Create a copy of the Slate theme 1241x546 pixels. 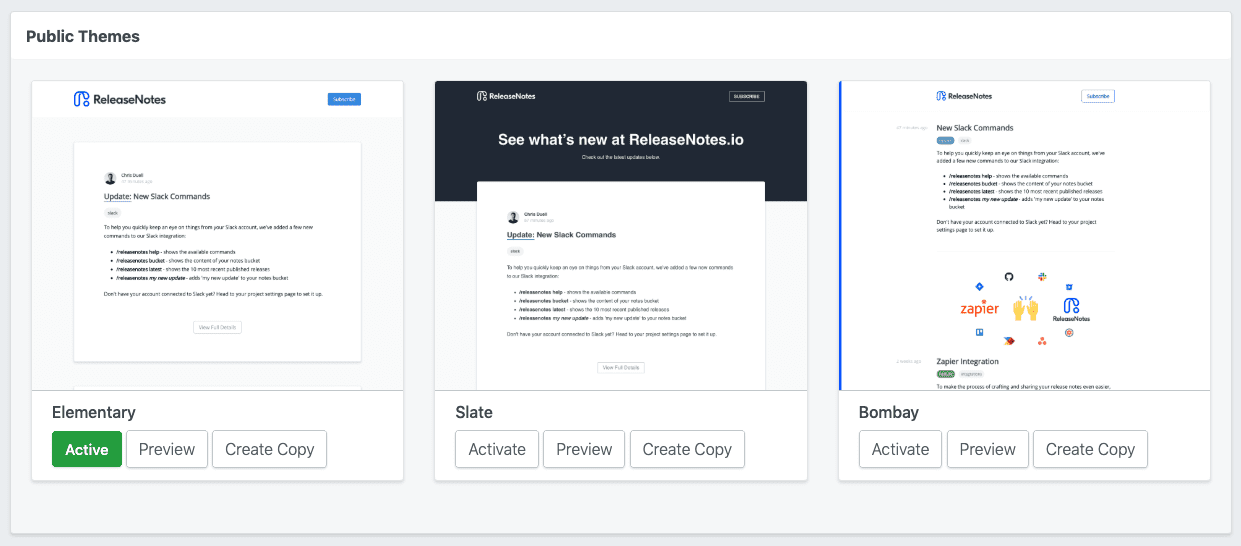point(687,449)
